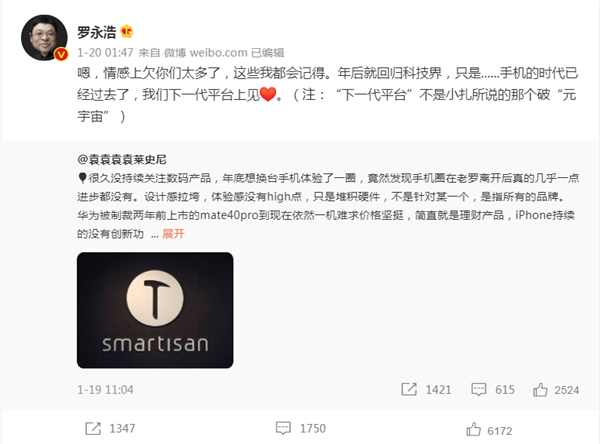Like the main post with 6172 likes
This screenshot has width=600, height=444.
[473, 429]
